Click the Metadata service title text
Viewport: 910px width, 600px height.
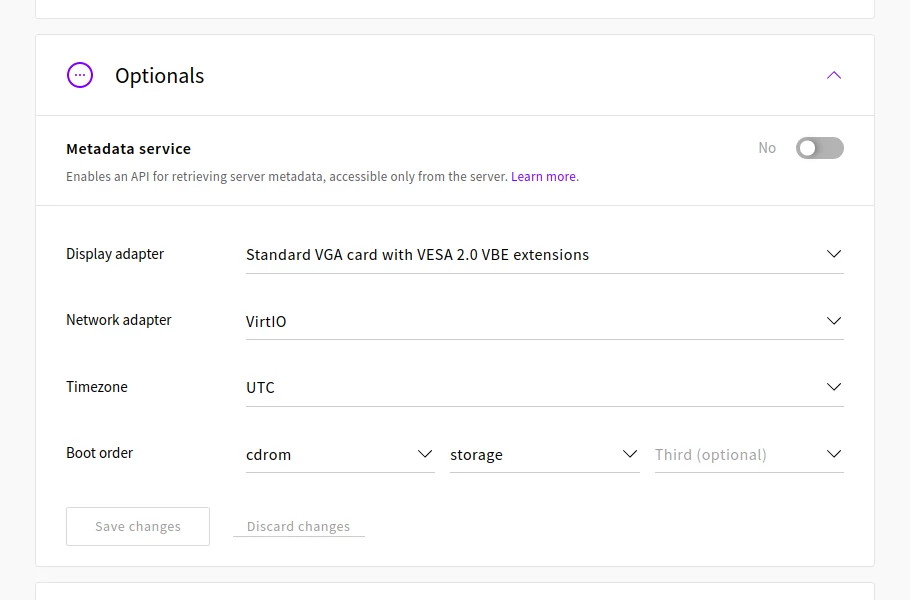pyautogui.click(x=128, y=149)
